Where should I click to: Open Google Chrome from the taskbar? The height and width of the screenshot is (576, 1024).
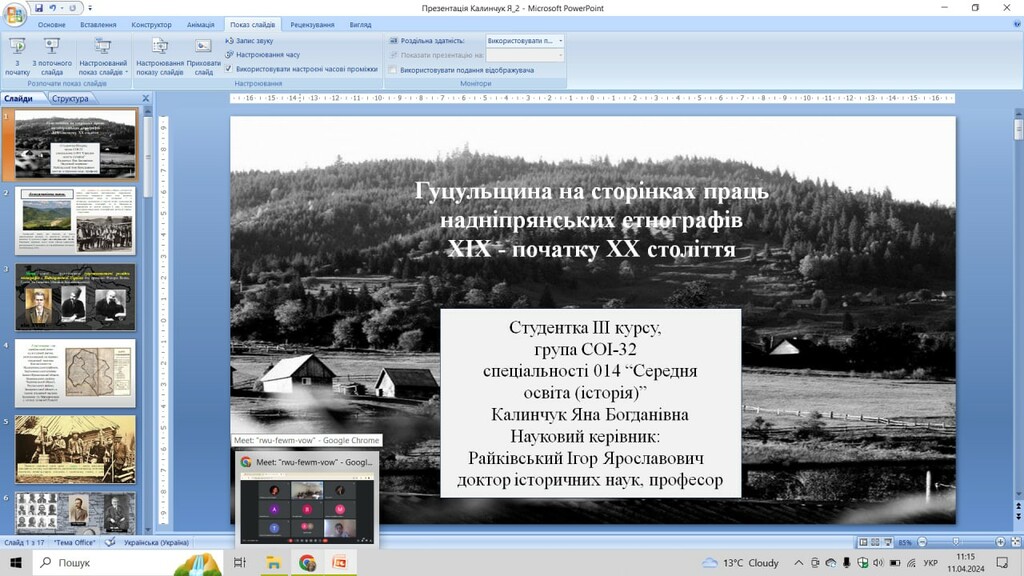click(307, 563)
